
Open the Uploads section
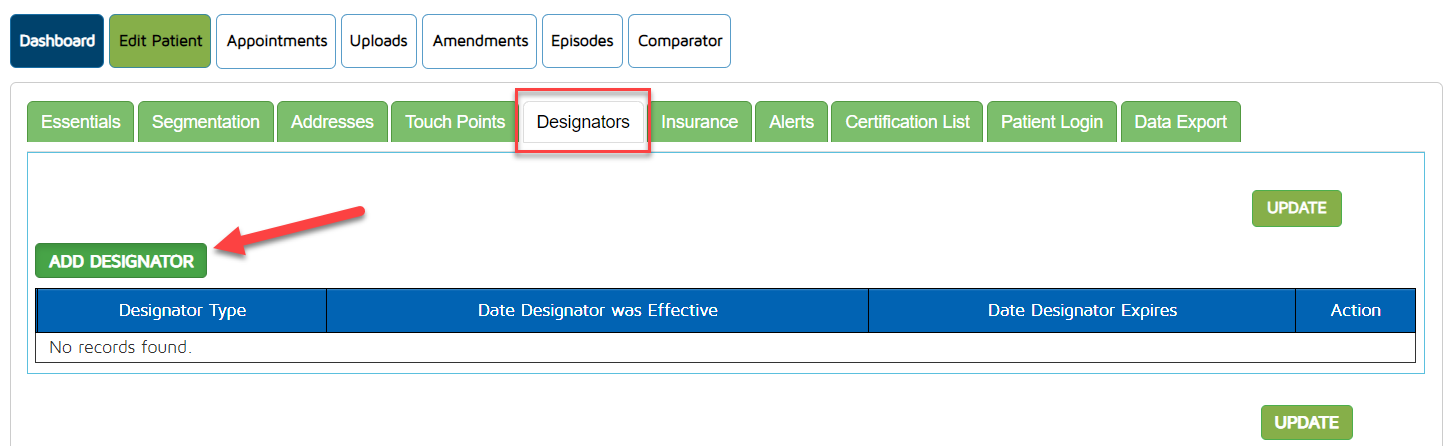coord(378,41)
